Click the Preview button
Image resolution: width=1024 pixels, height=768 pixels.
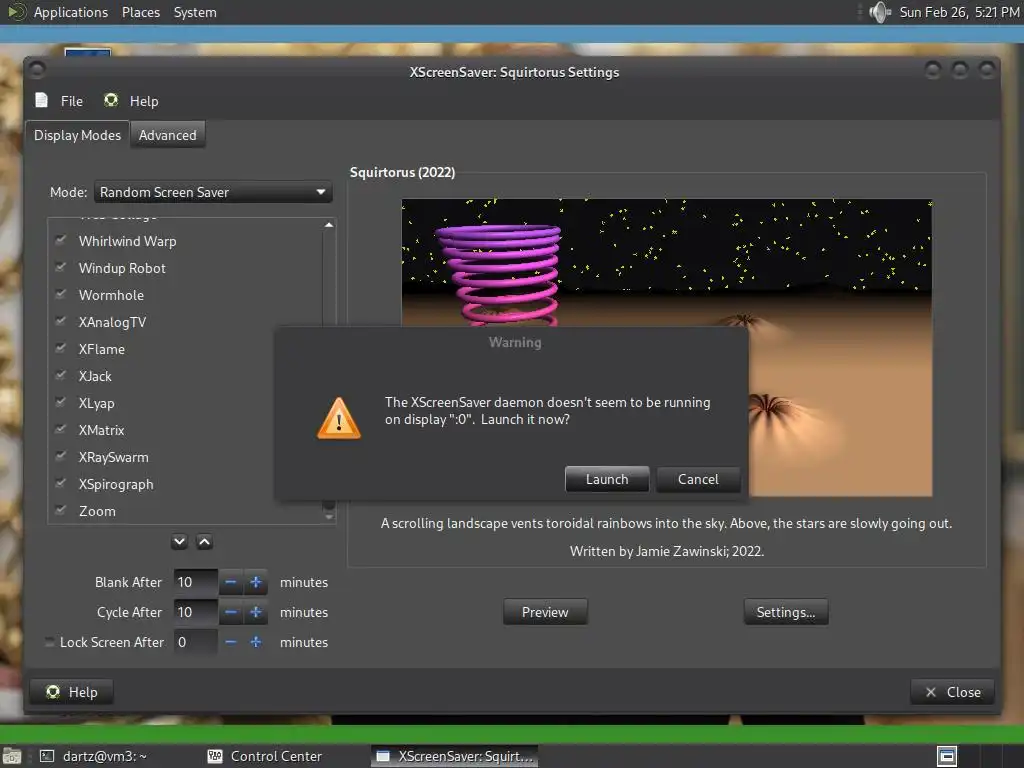pos(545,612)
